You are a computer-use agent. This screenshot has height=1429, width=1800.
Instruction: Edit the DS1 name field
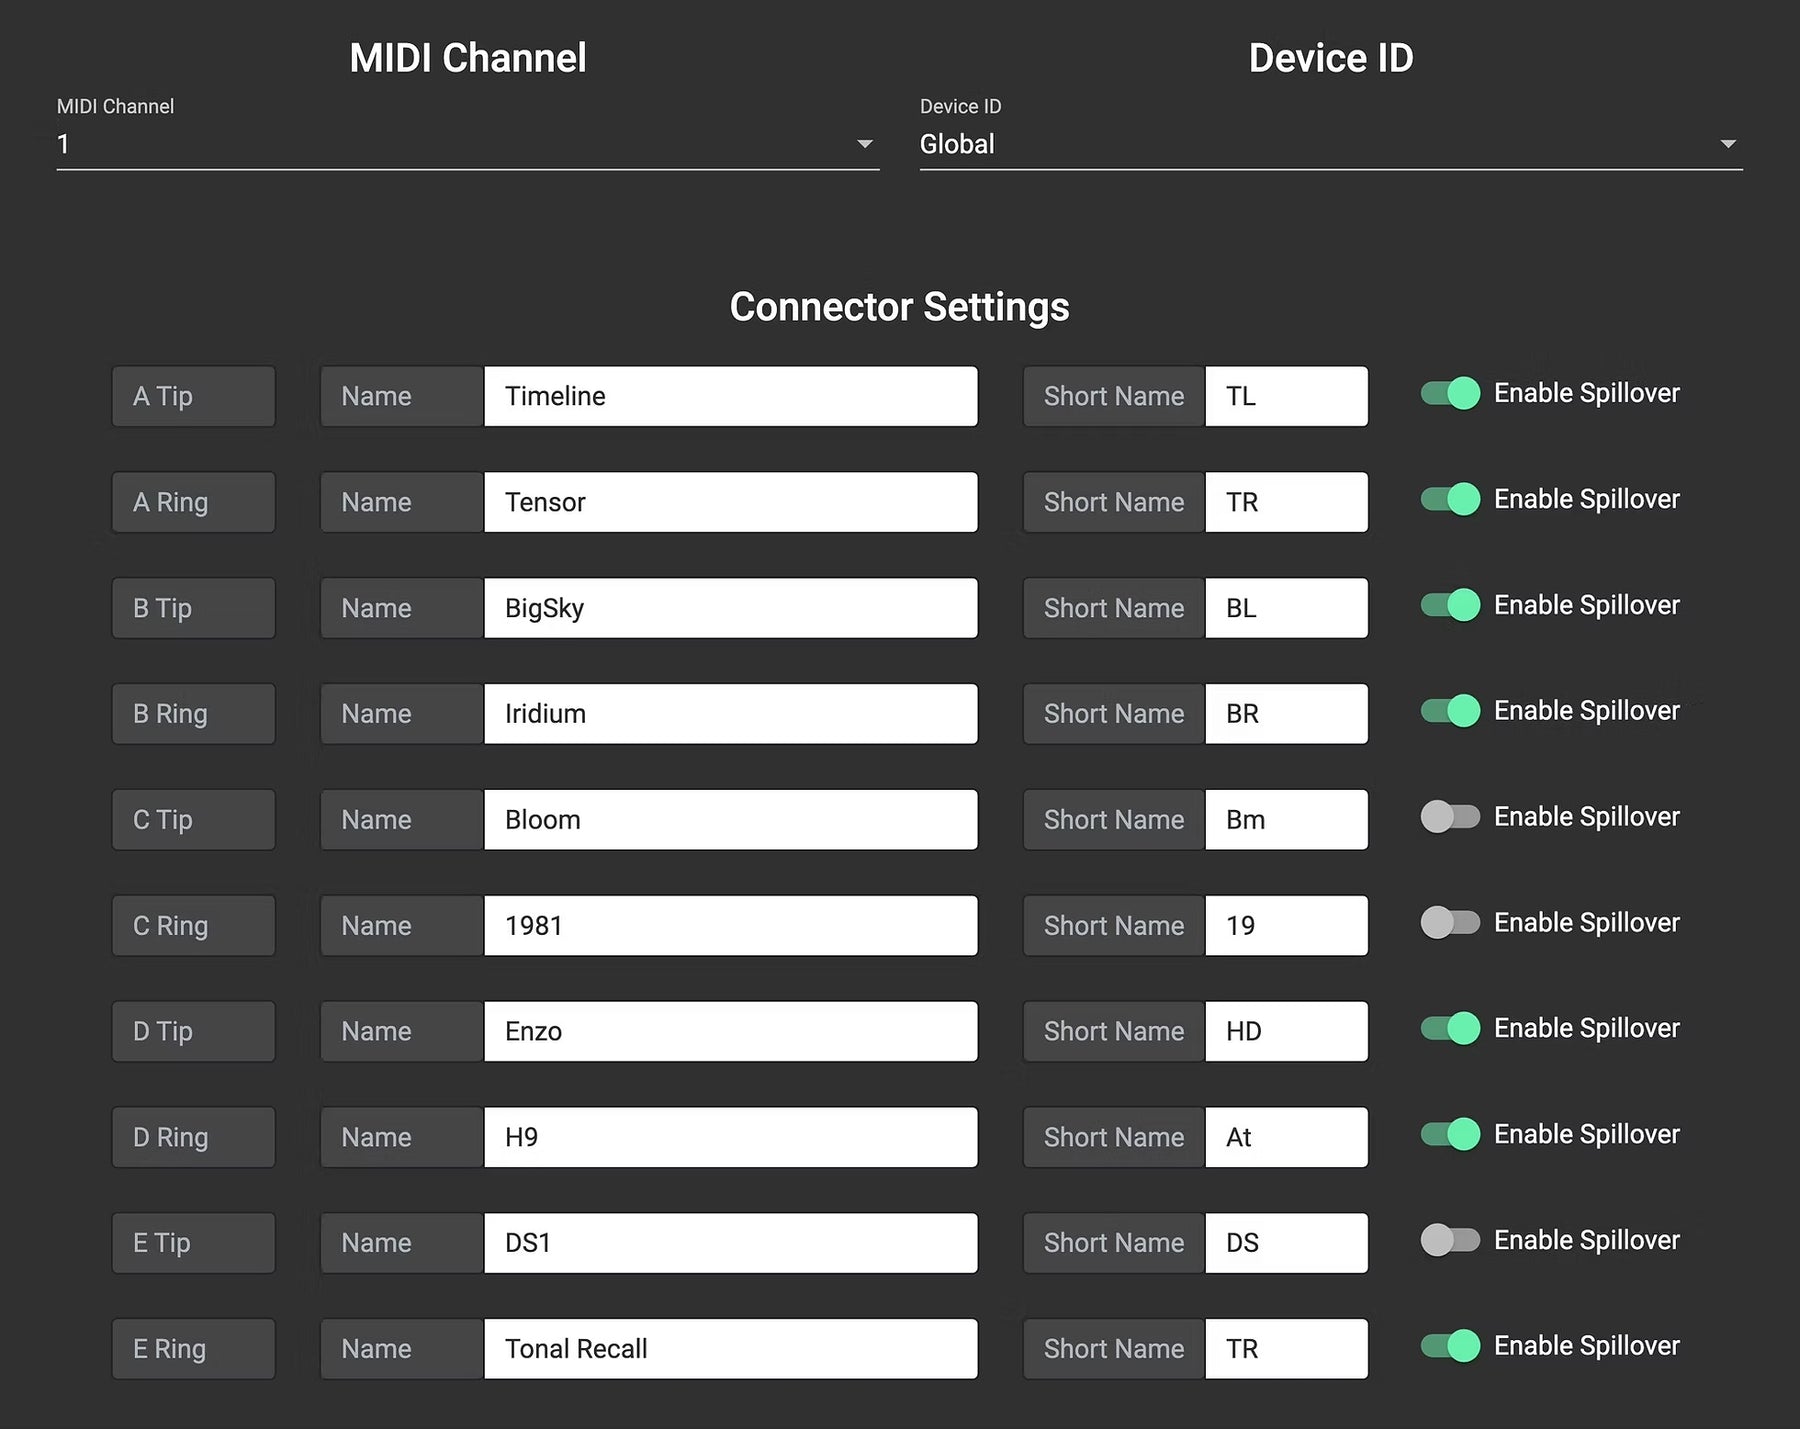731,1243
